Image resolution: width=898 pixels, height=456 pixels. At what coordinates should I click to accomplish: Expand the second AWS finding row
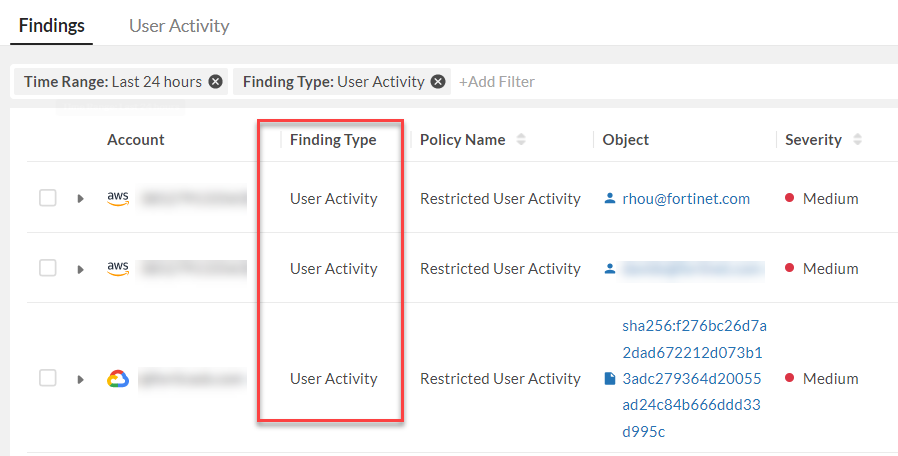click(80, 269)
